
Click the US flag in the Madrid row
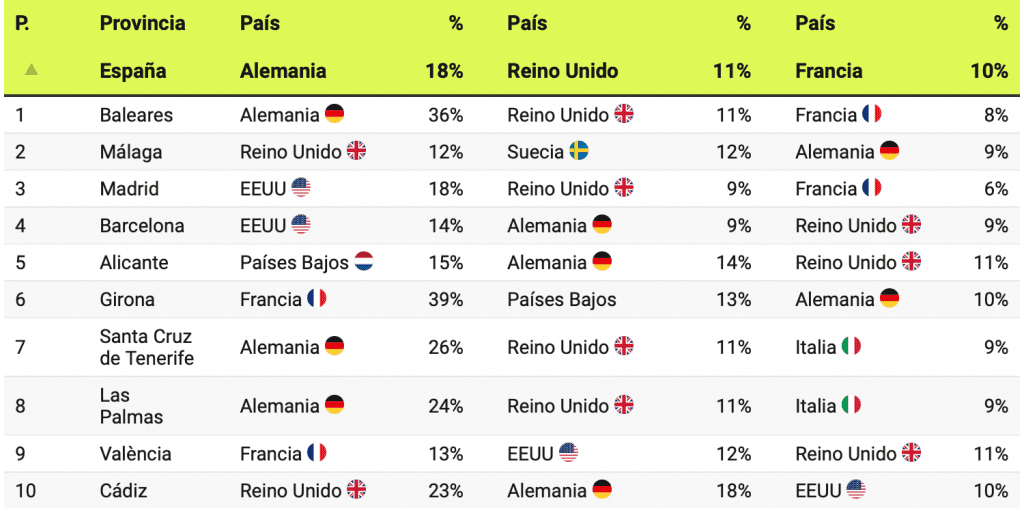click(x=301, y=188)
